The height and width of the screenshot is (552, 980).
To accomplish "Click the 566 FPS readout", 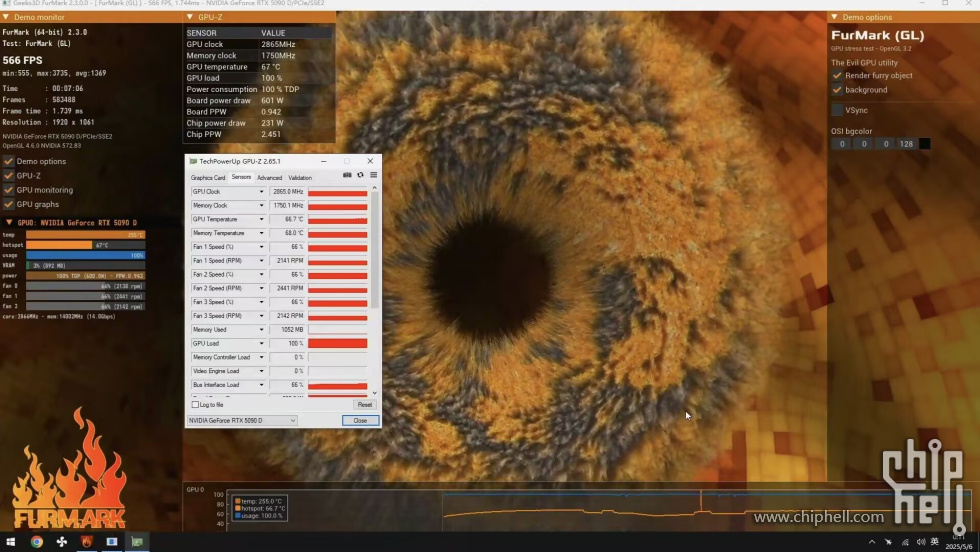I will pos(22,60).
